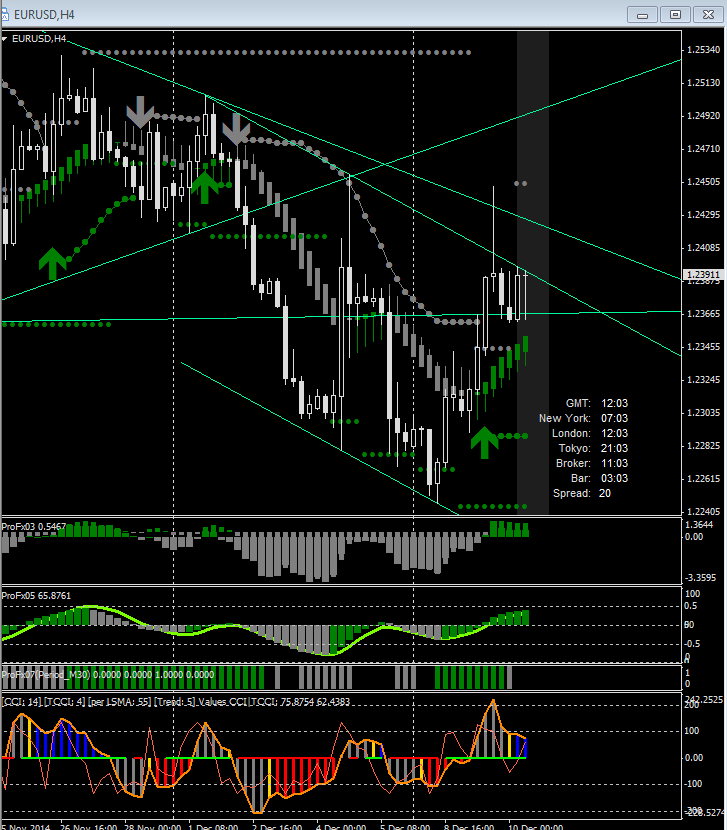Select the second gray down arrow signal
This screenshot has height=830, width=727.
[235, 129]
